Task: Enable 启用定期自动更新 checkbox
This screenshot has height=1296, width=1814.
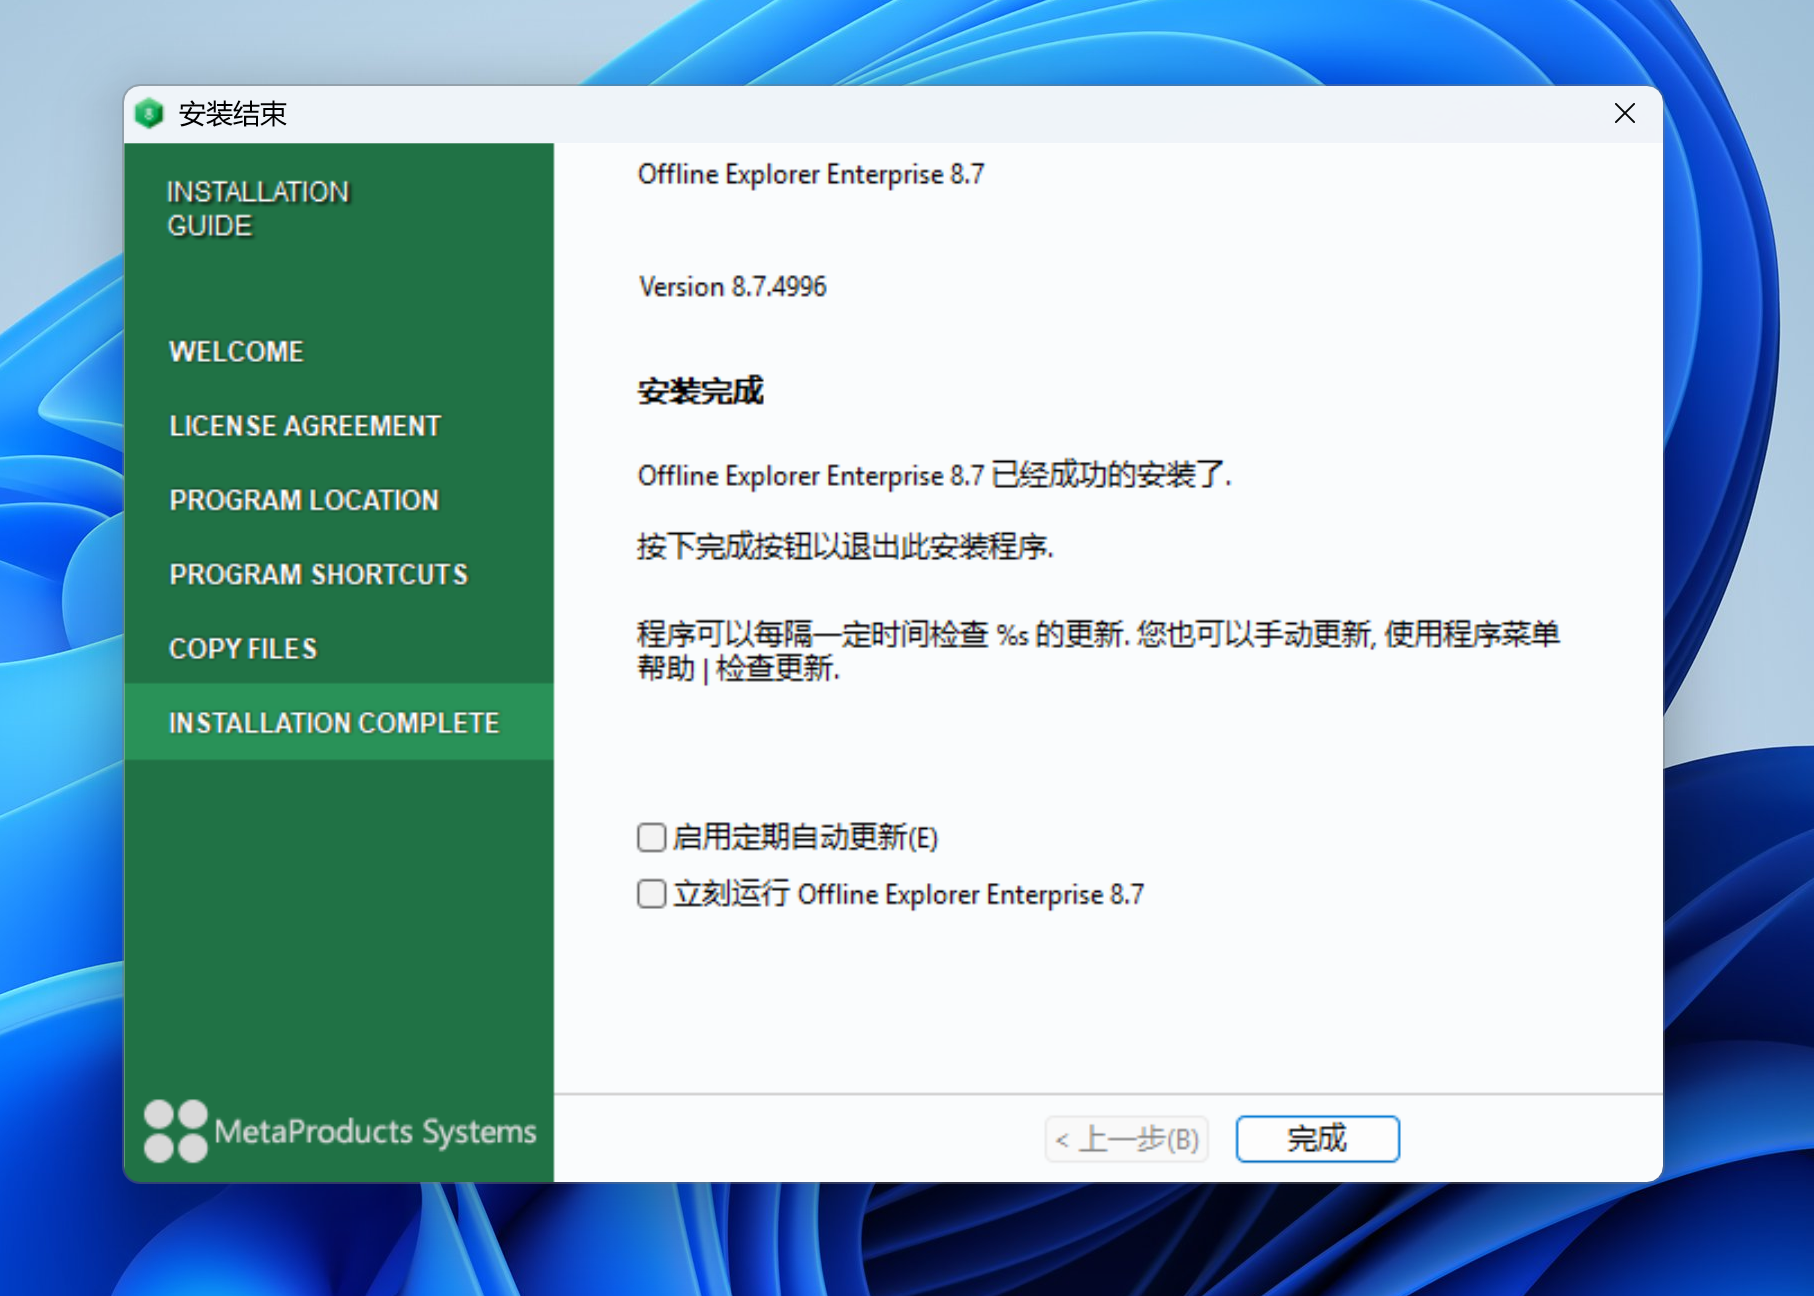Action: [652, 837]
